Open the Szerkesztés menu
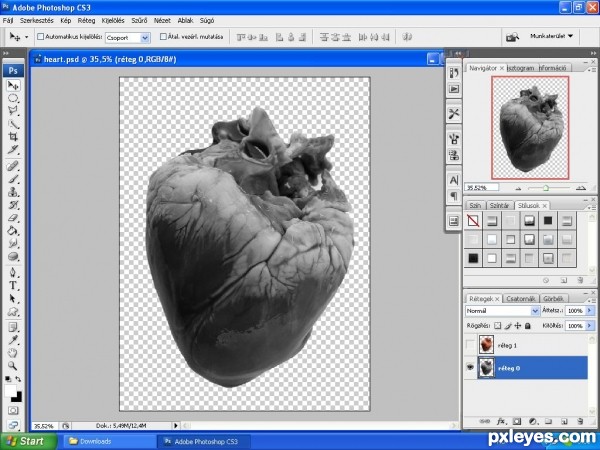Screen dimensions: 600x450 click(37, 21)
